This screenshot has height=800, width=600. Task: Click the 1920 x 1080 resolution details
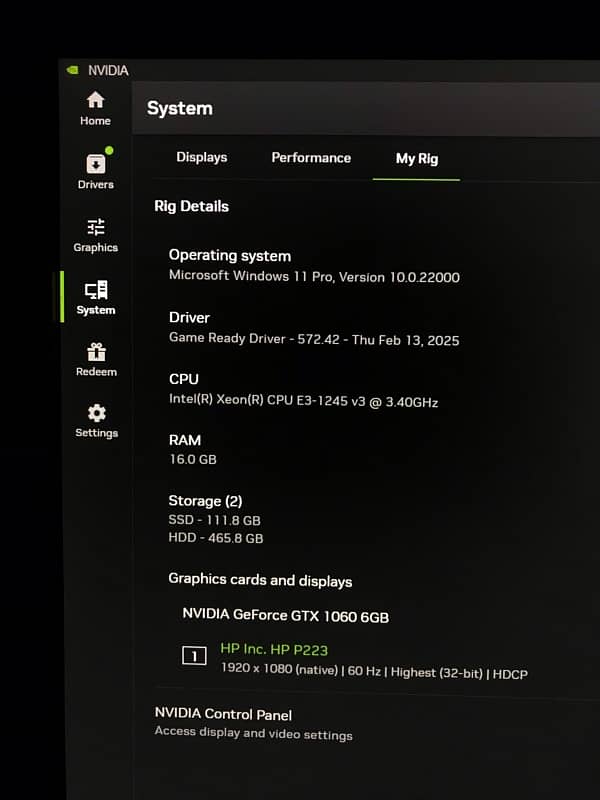(374, 671)
